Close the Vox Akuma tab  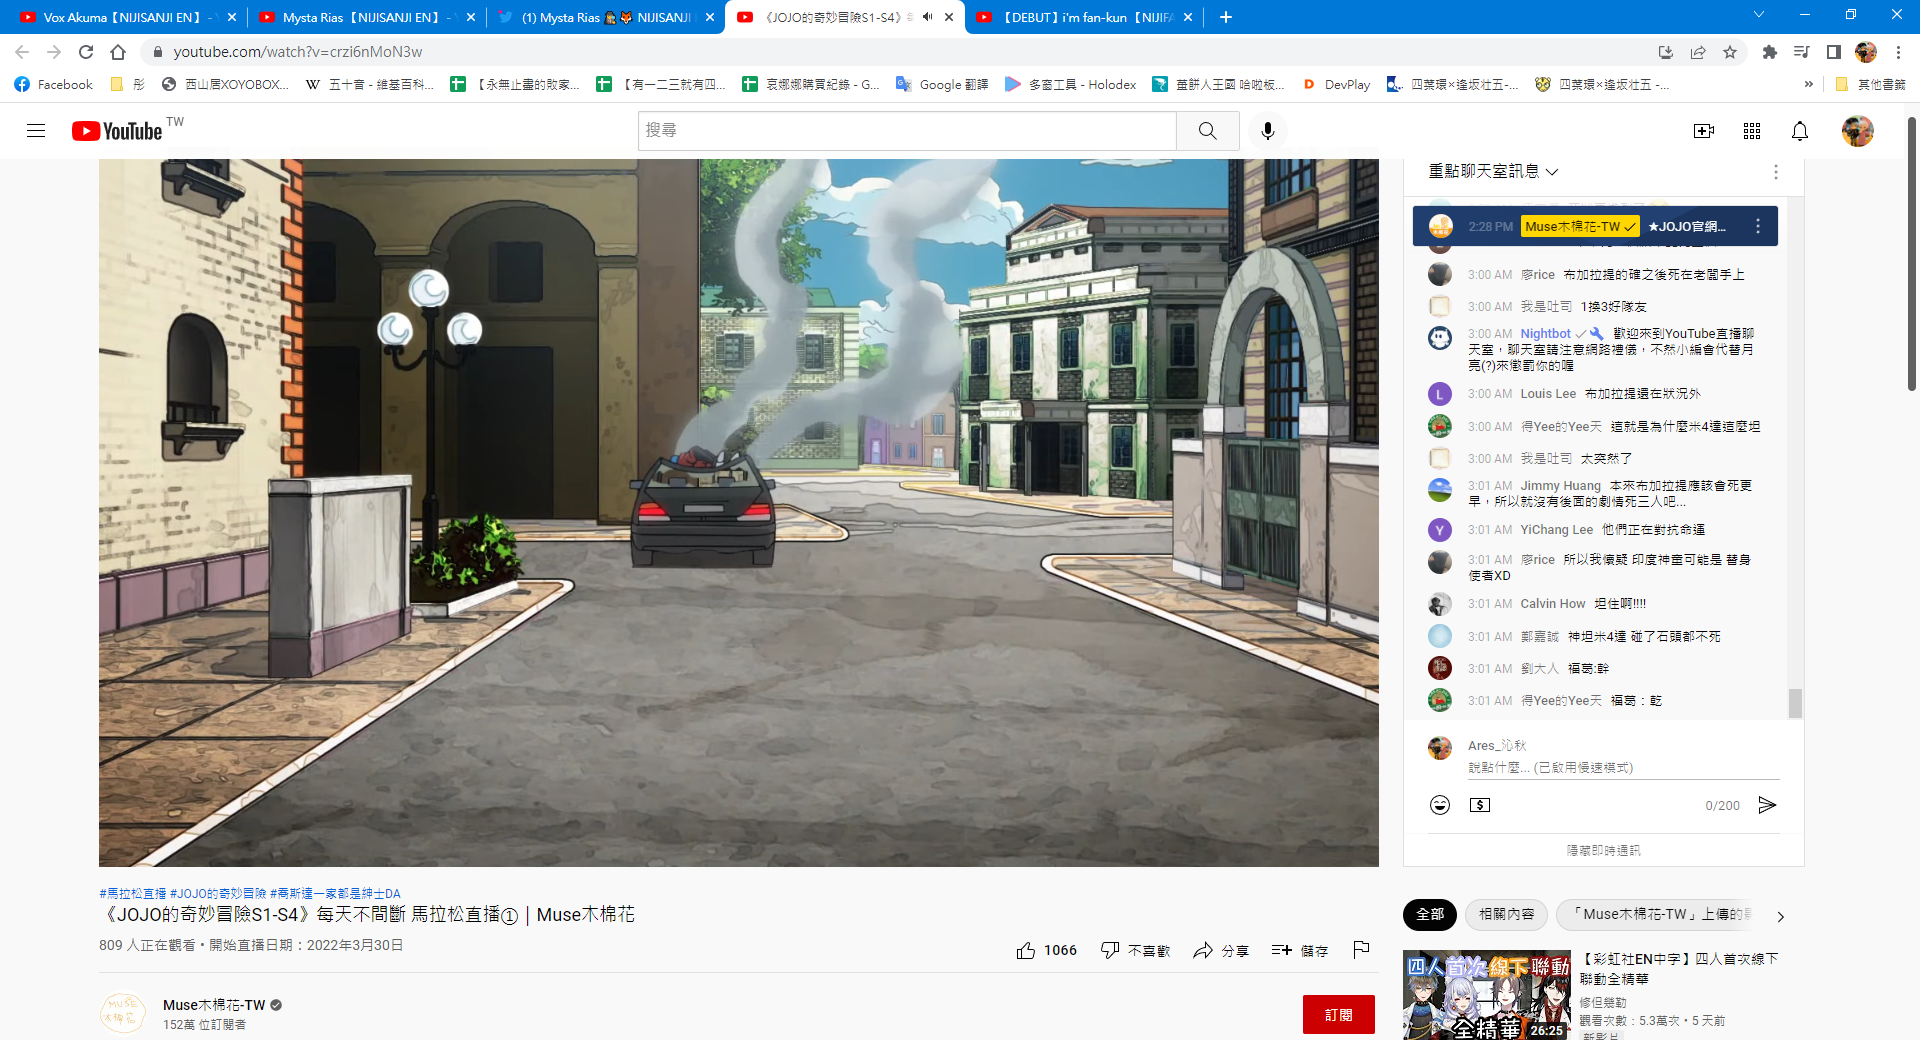point(232,17)
